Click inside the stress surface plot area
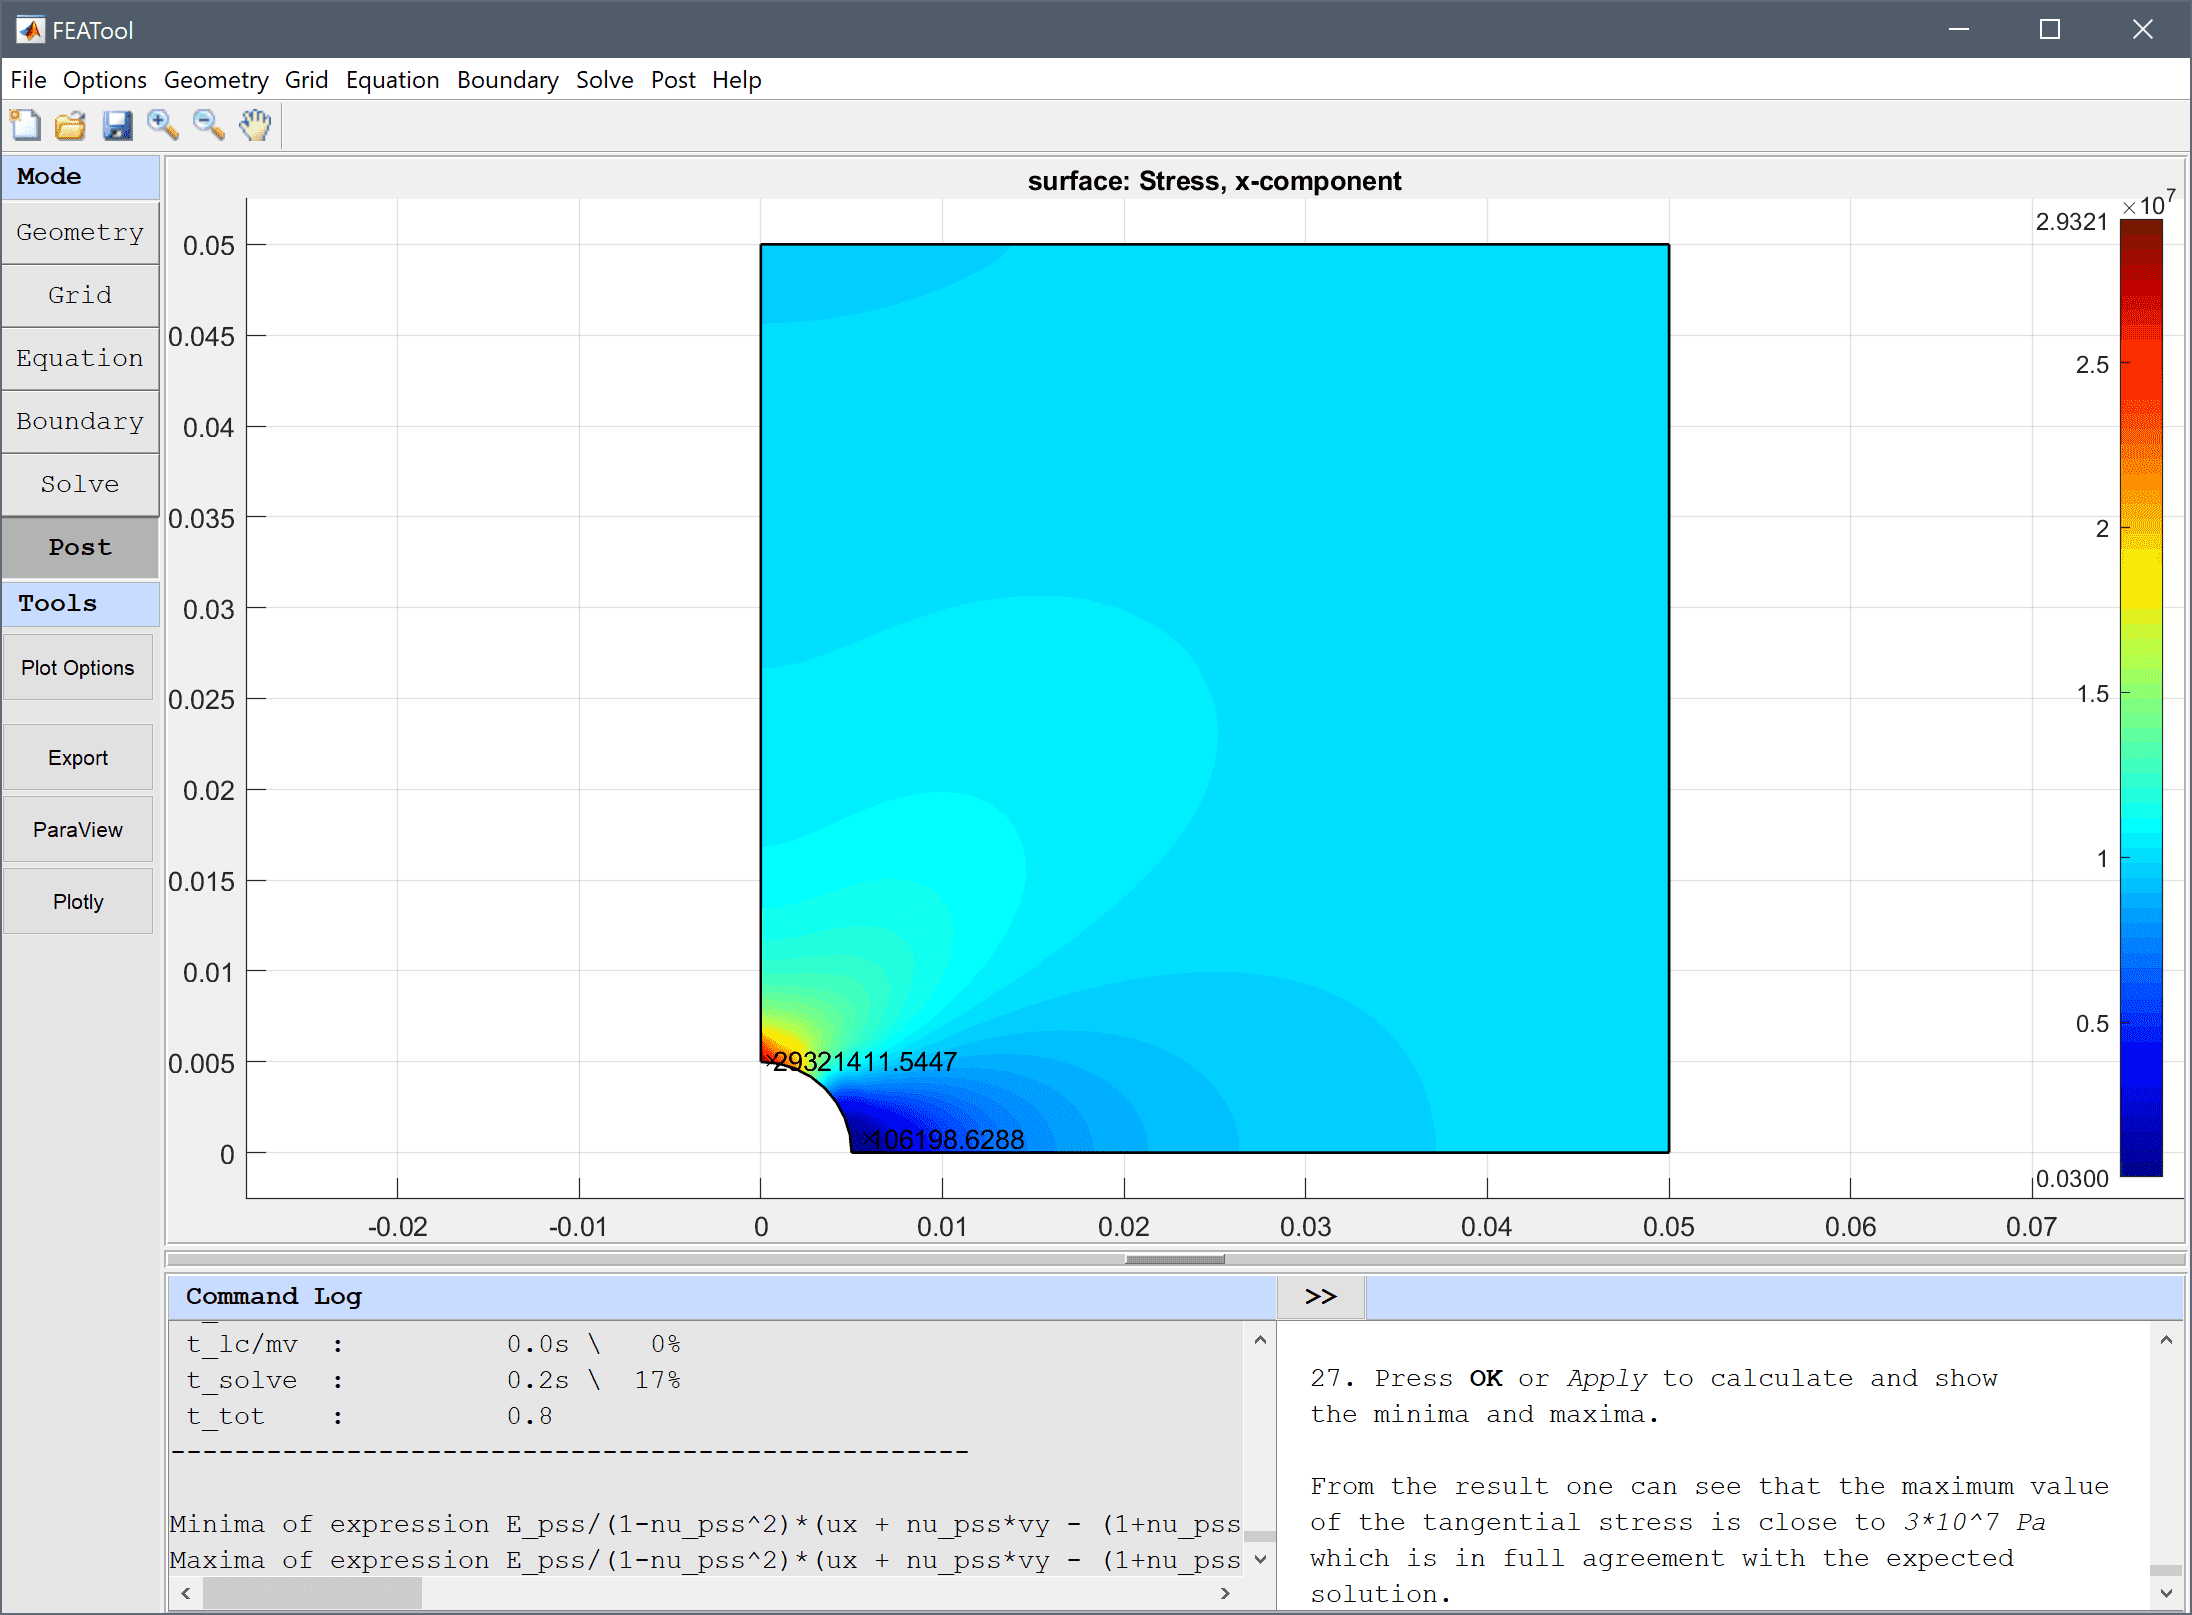 pos(1214,698)
